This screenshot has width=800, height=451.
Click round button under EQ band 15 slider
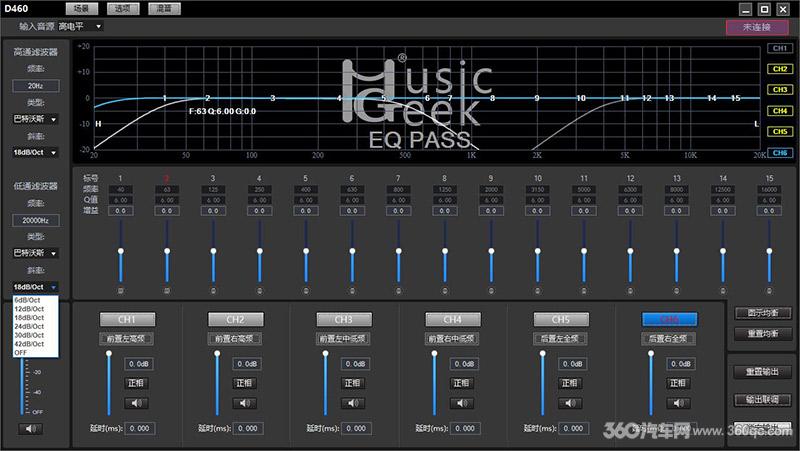(769, 291)
